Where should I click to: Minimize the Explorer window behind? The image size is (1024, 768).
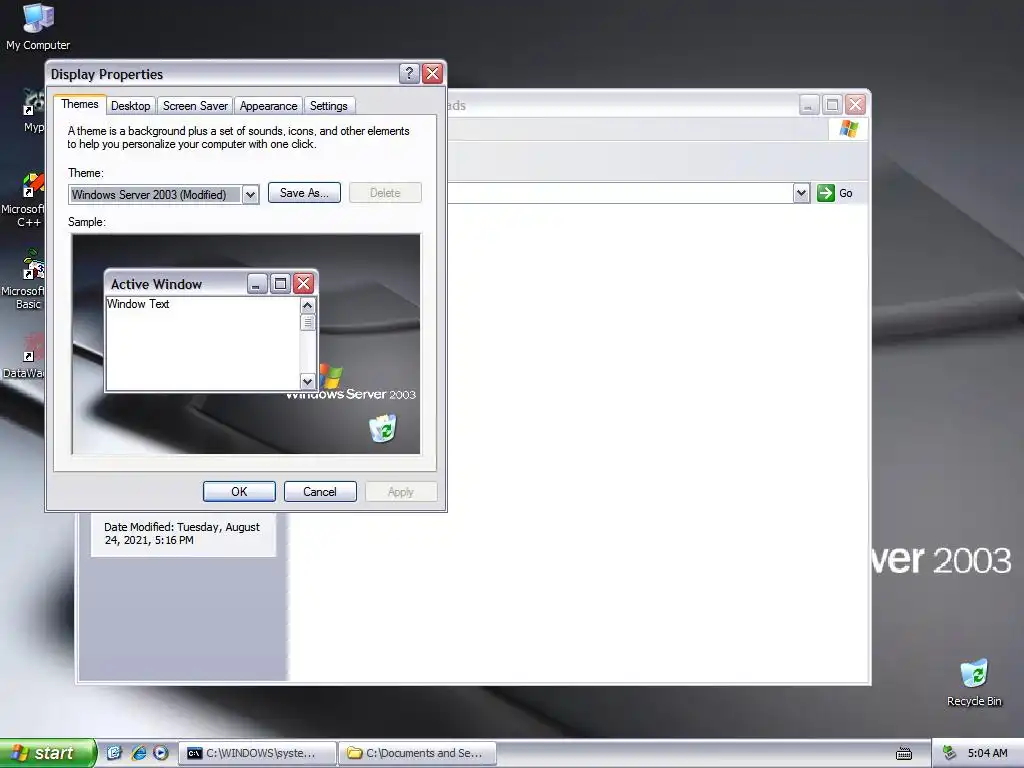tap(808, 104)
